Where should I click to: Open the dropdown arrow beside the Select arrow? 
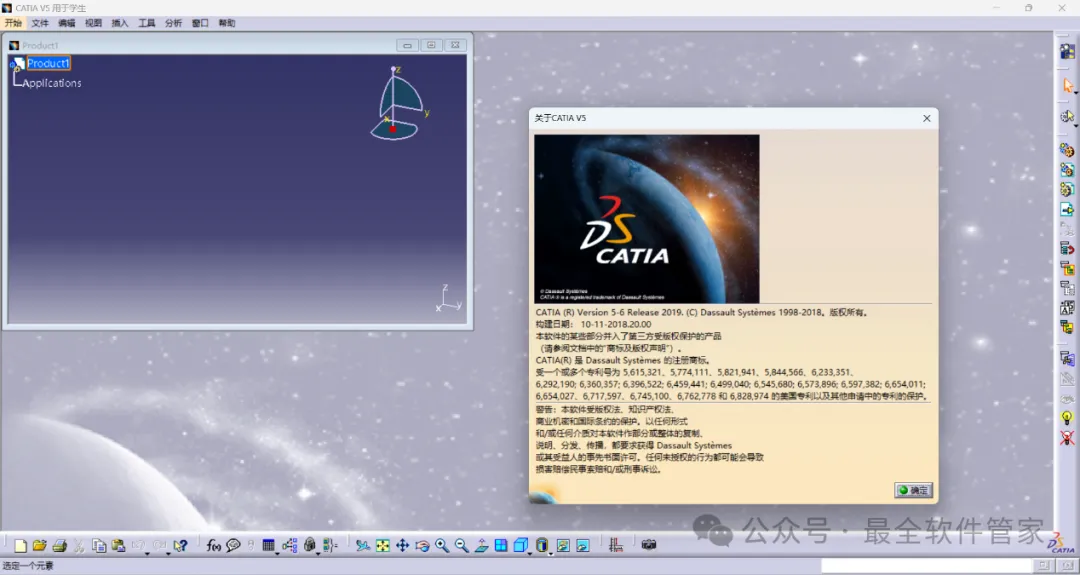click(1075, 93)
